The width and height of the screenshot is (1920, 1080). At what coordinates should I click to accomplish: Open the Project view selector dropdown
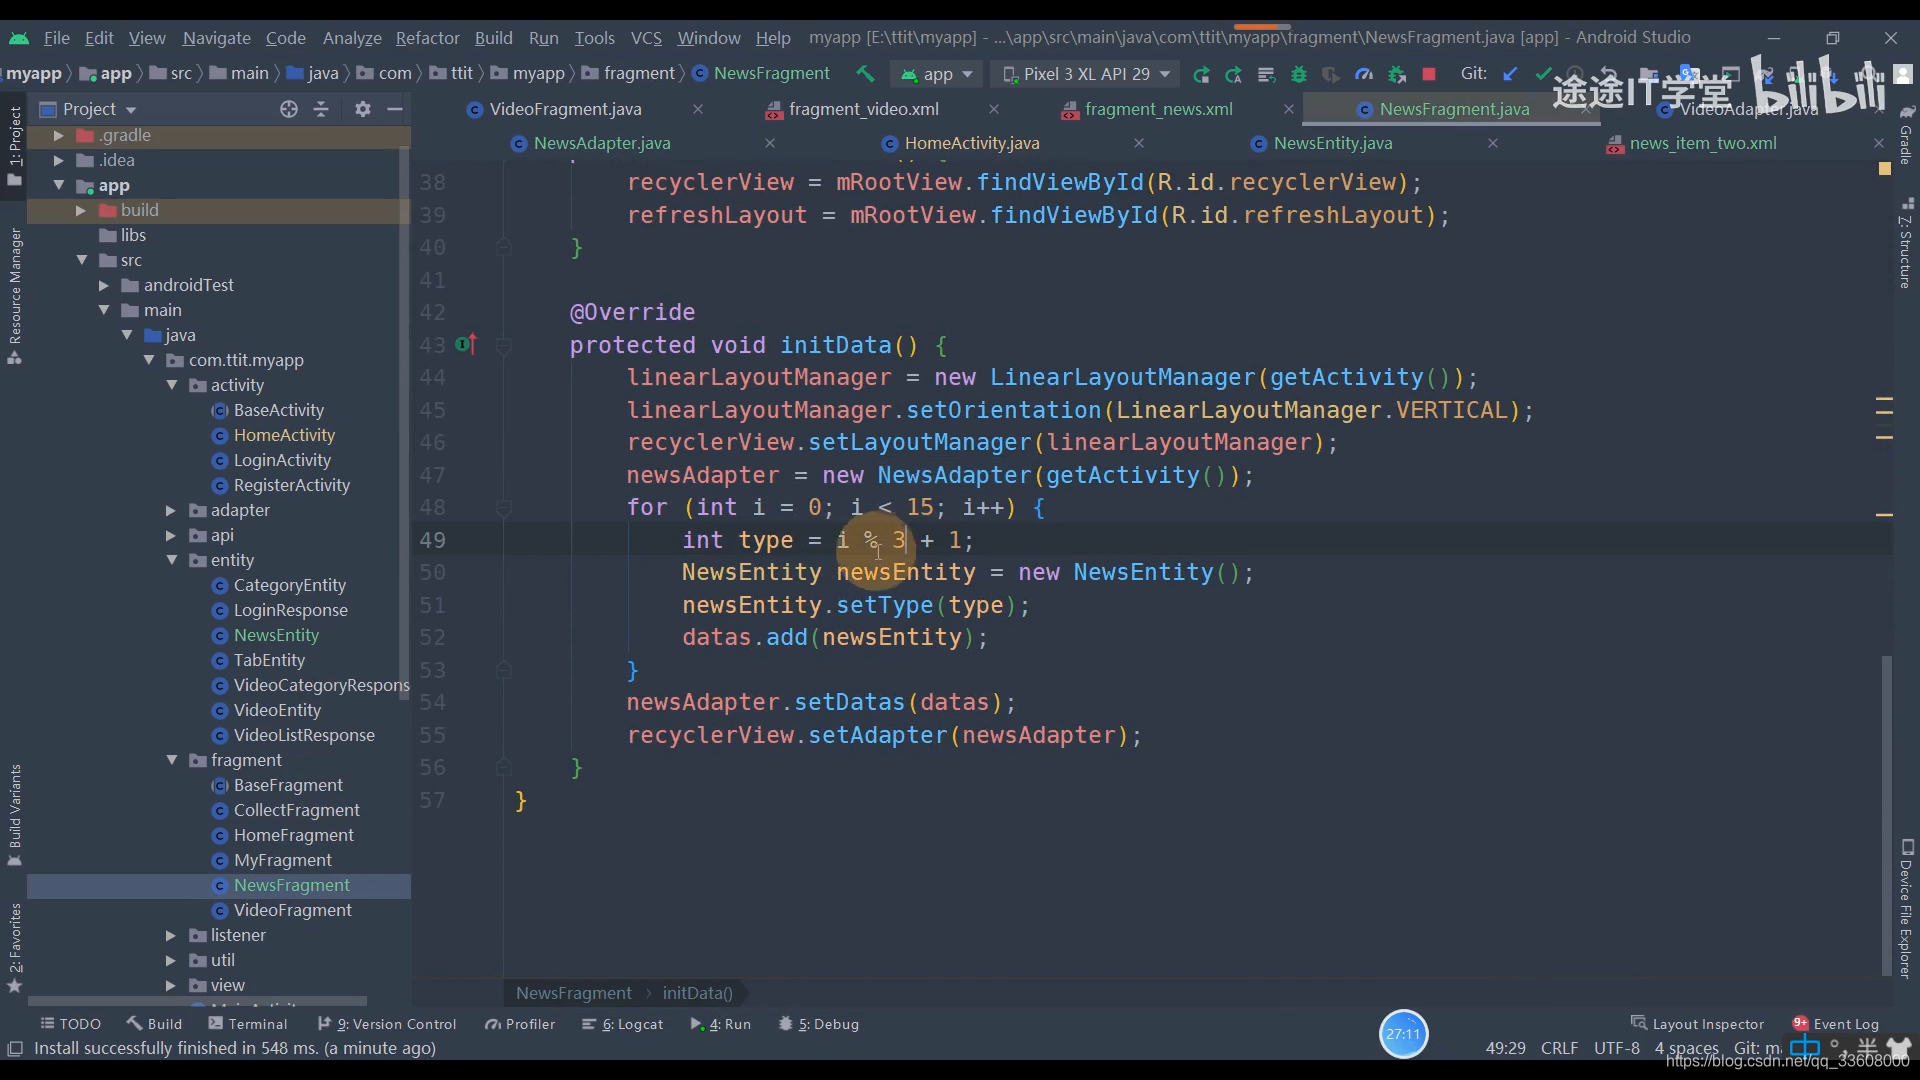[88, 109]
